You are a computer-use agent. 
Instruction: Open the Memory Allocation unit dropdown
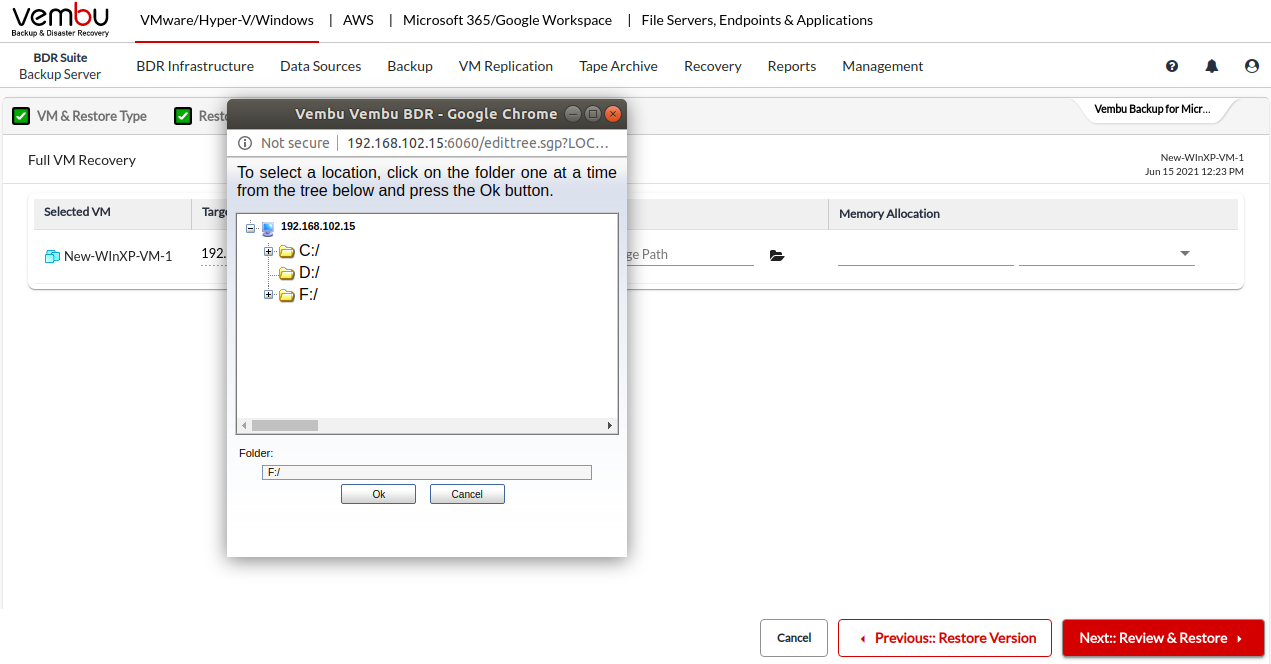tap(1185, 254)
